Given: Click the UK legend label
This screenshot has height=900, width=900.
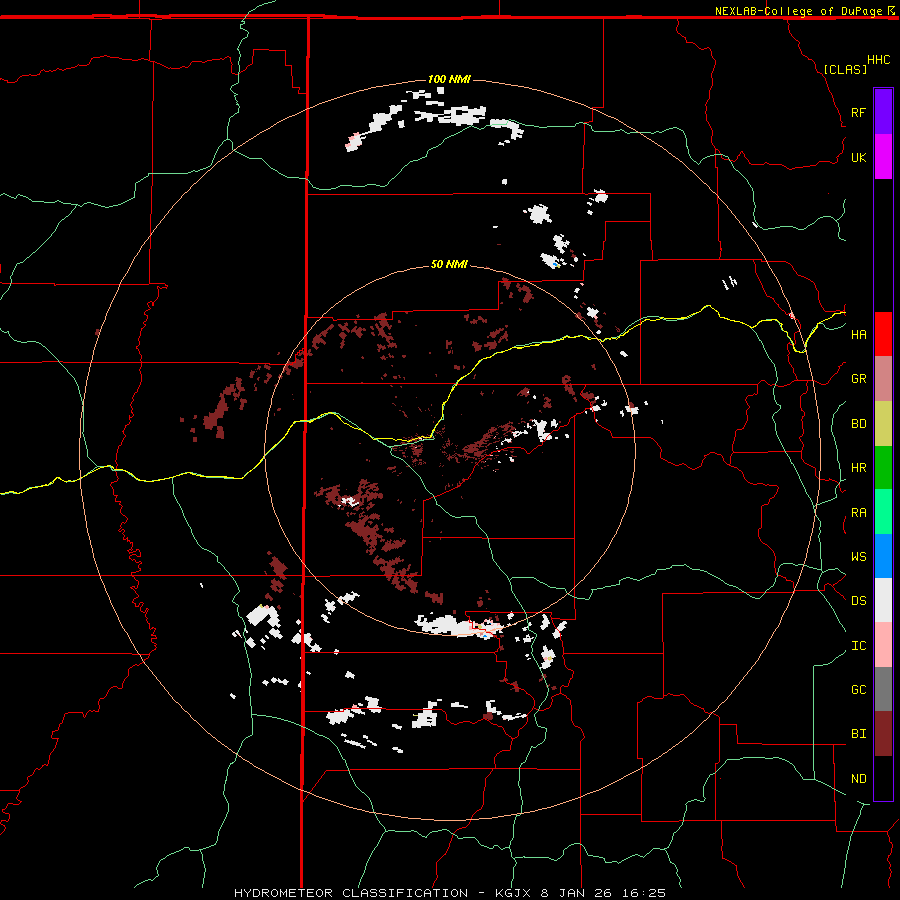Looking at the screenshot, I should 858,157.
